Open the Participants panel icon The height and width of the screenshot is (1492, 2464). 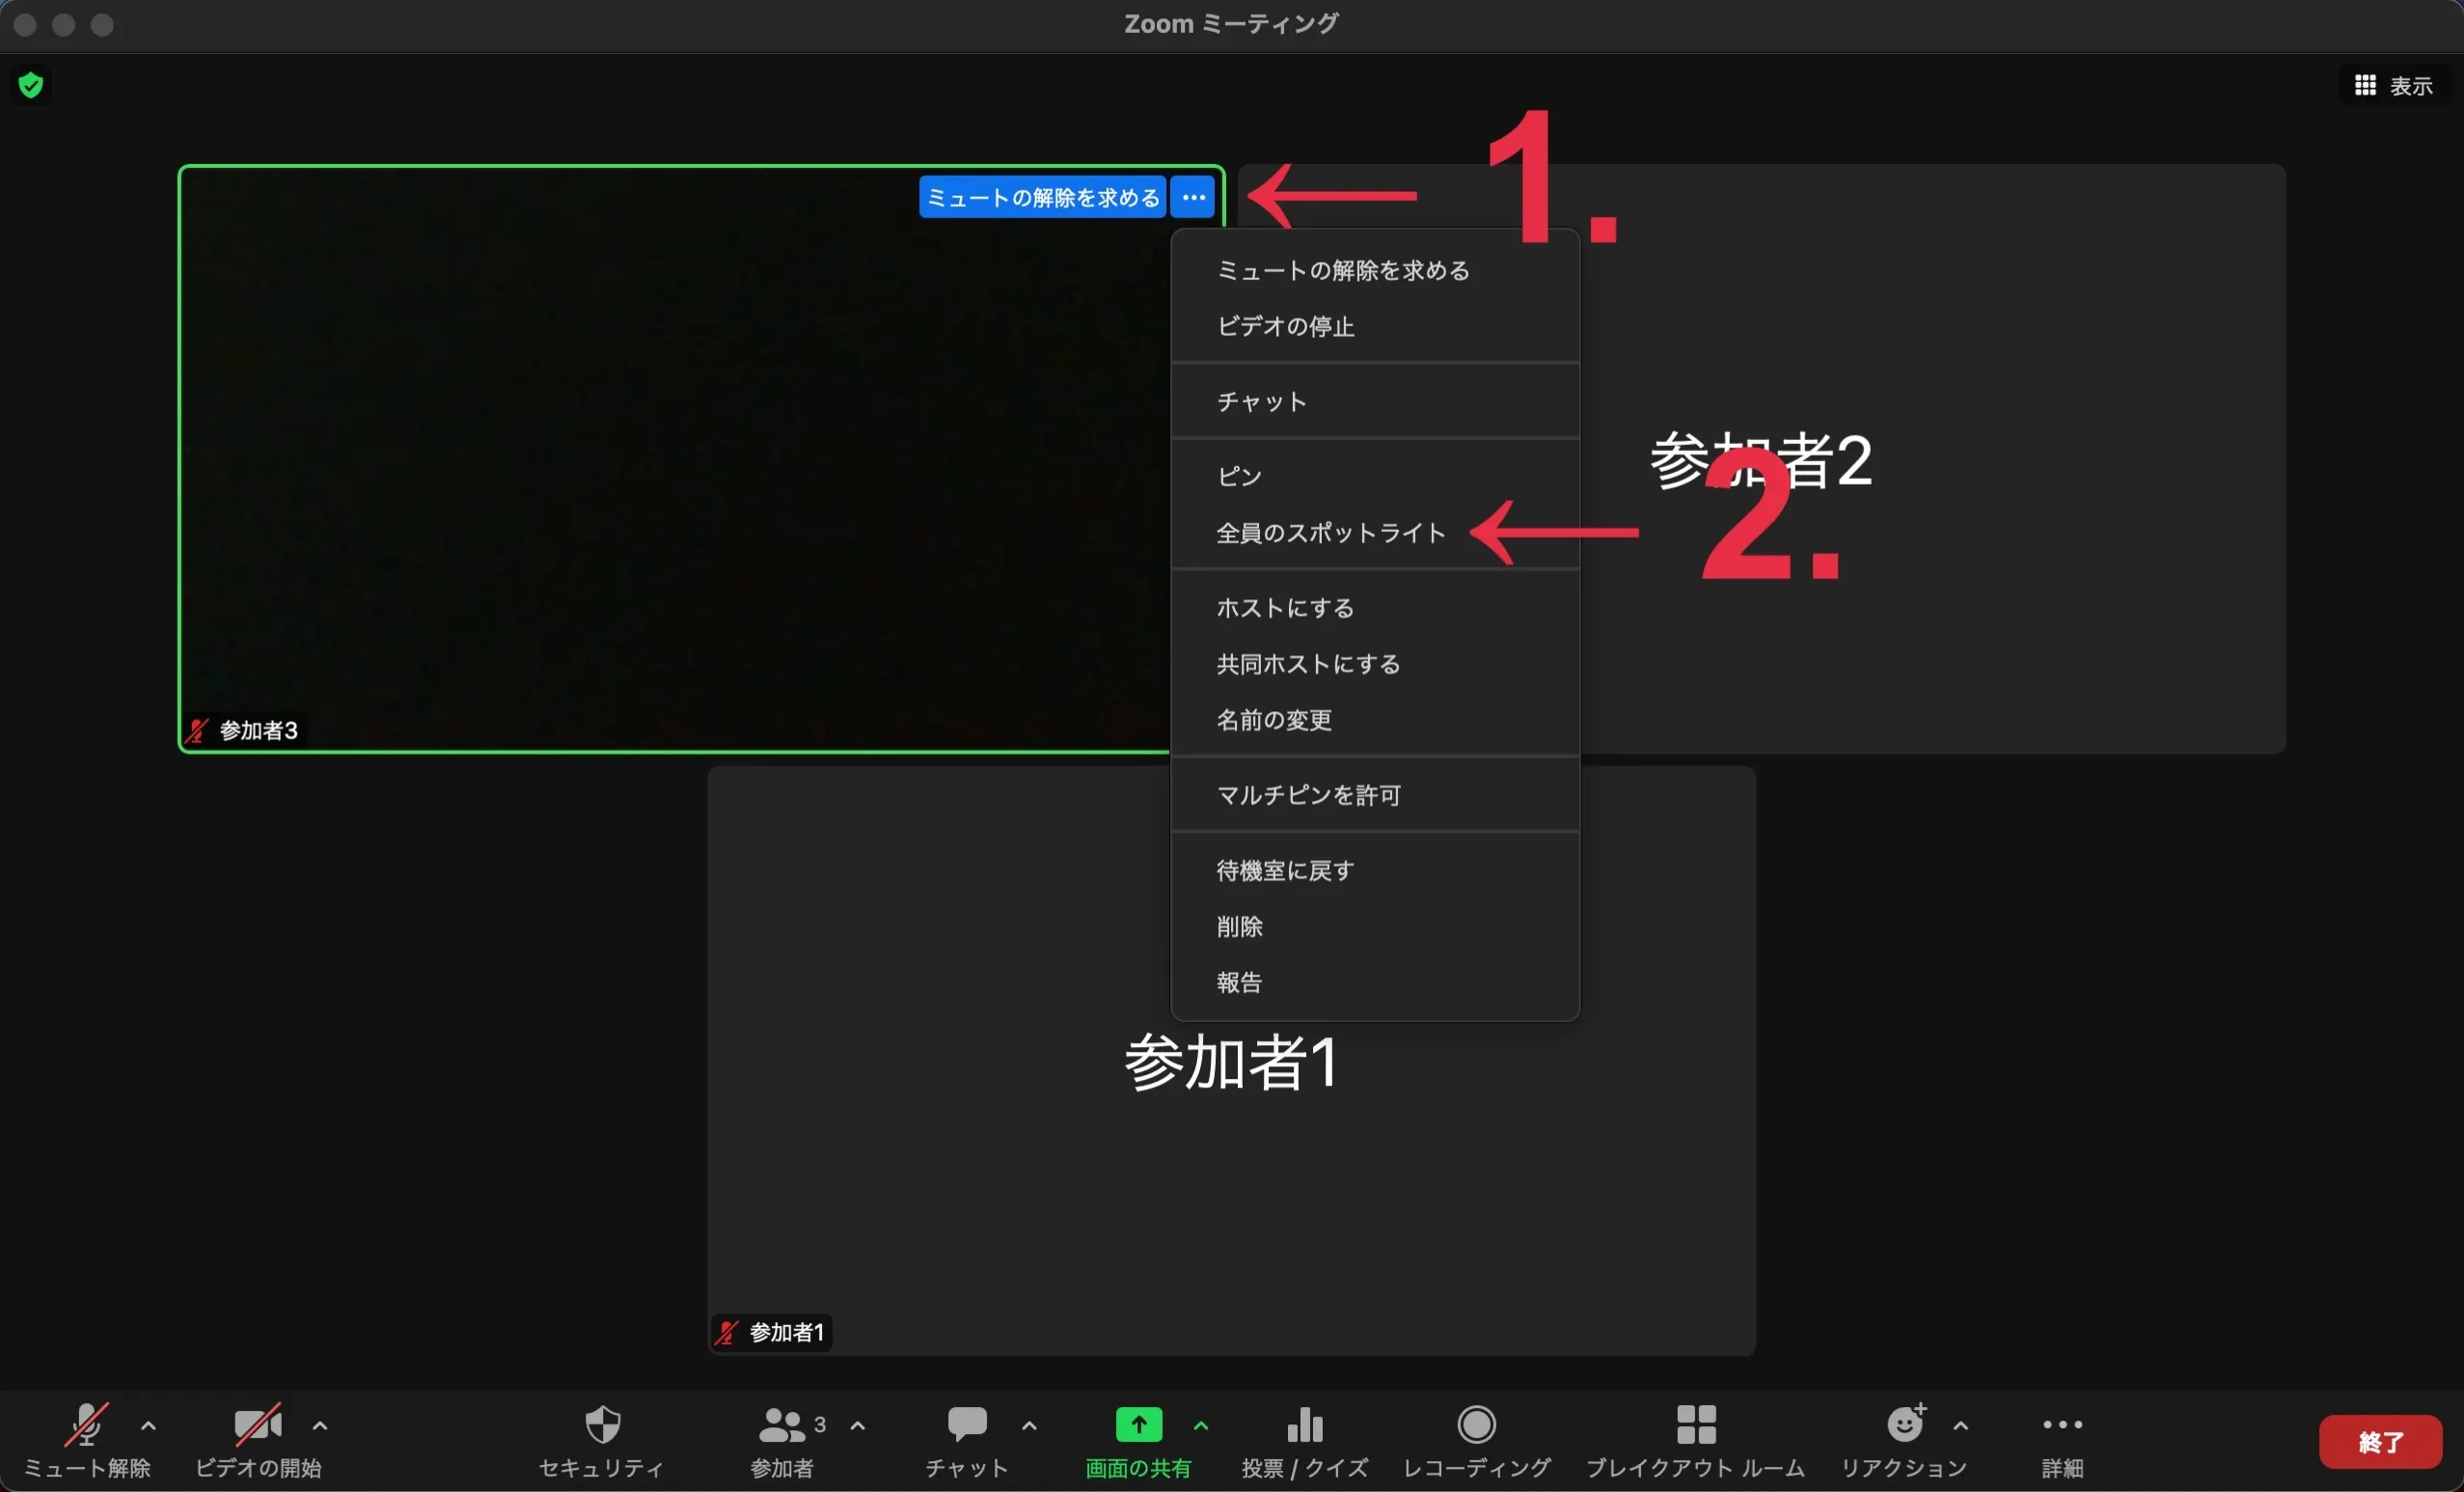tap(782, 1425)
